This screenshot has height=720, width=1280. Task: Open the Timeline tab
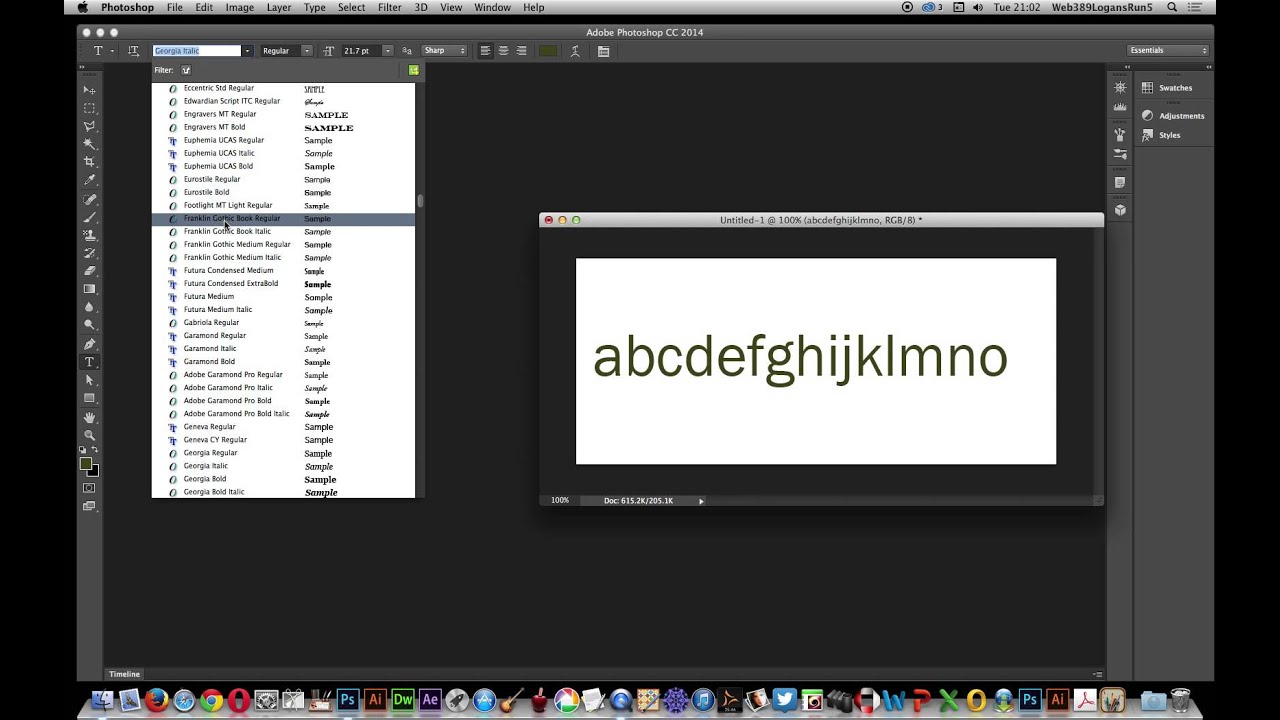125,674
